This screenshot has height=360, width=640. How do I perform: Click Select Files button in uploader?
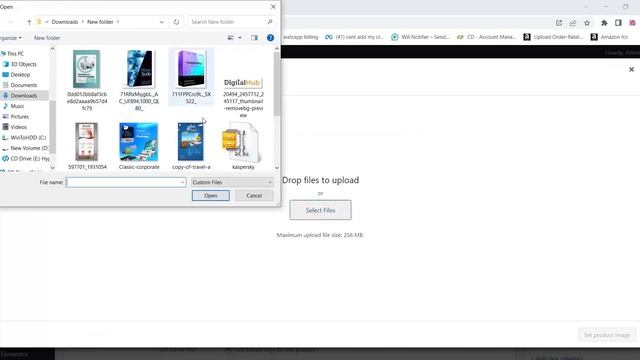(x=320, y=210)
